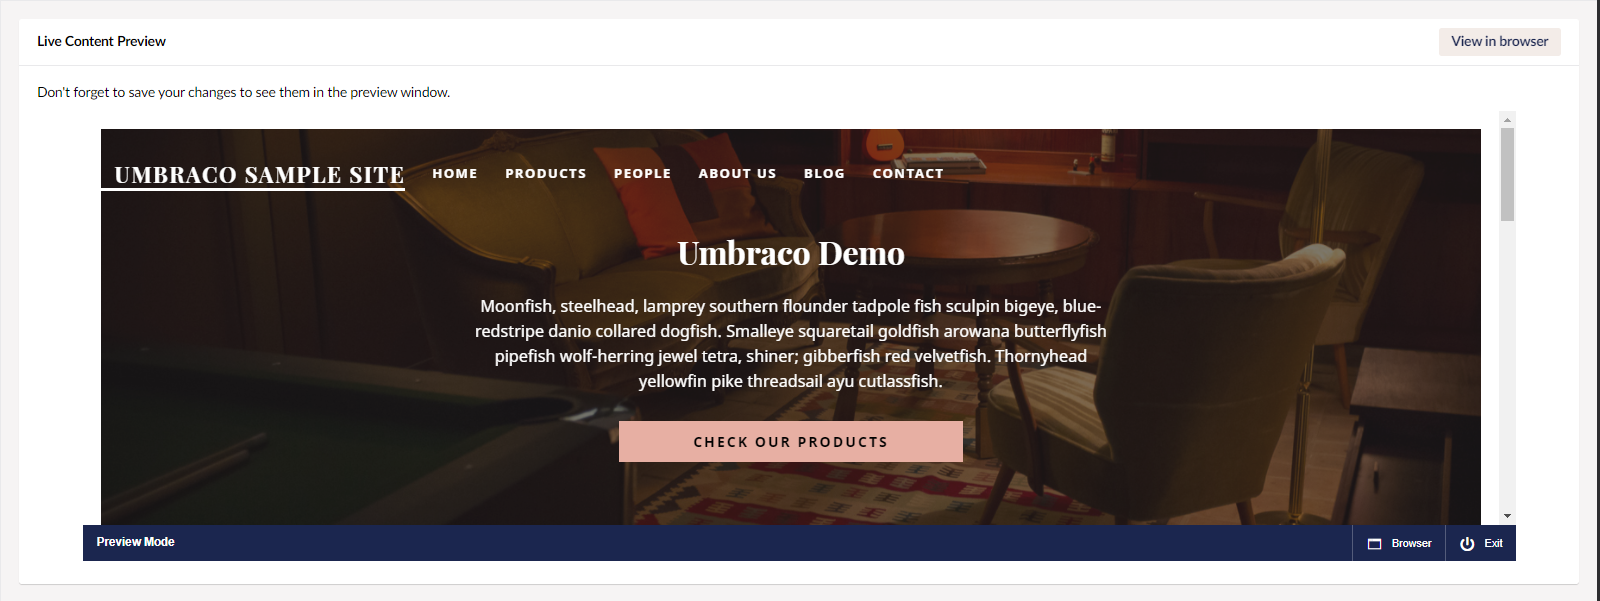The width and height of the screenshot is (1600, 601).
Task: Click the Umbraco Demo heading
Action: (790, 253)
